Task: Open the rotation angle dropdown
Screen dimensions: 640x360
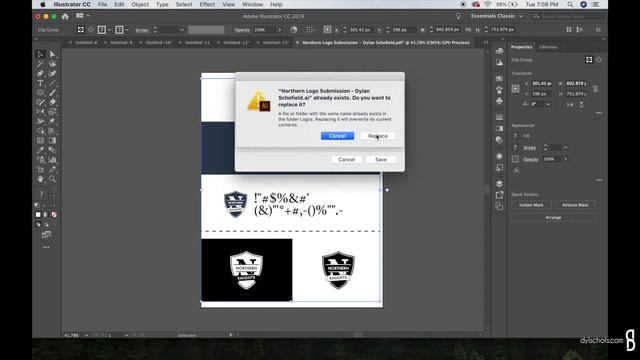Action: [548, 104]
